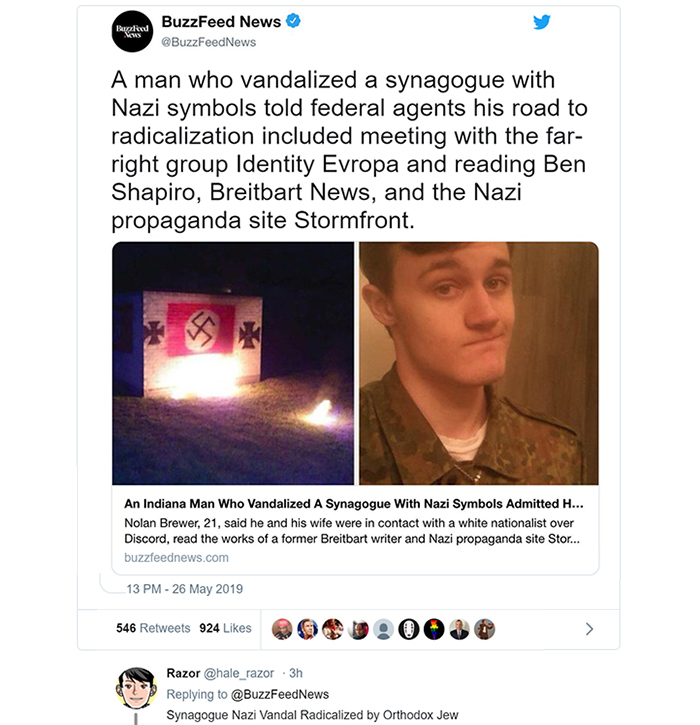Open the man in camouflage photo
The image size is (700, 725).
click(x=479, y=363)
